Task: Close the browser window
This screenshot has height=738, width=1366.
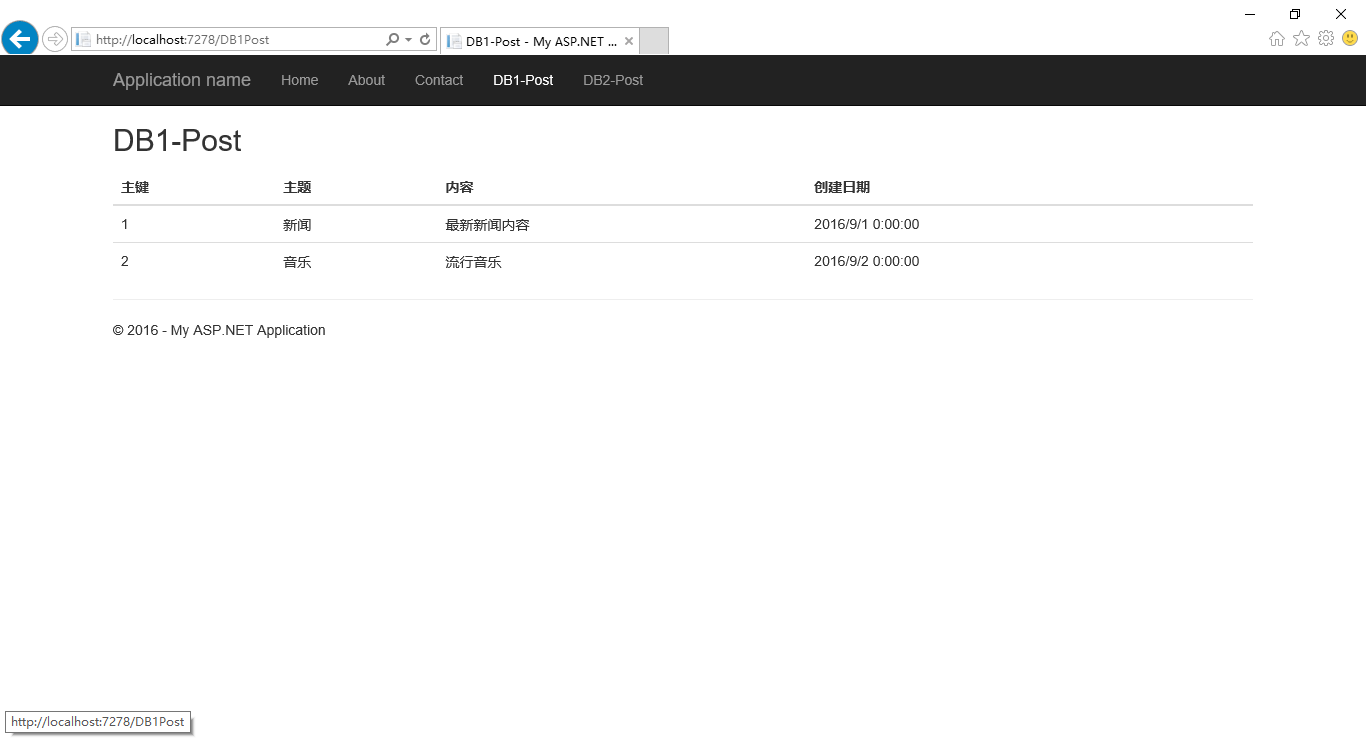Action: (1341, 14)
